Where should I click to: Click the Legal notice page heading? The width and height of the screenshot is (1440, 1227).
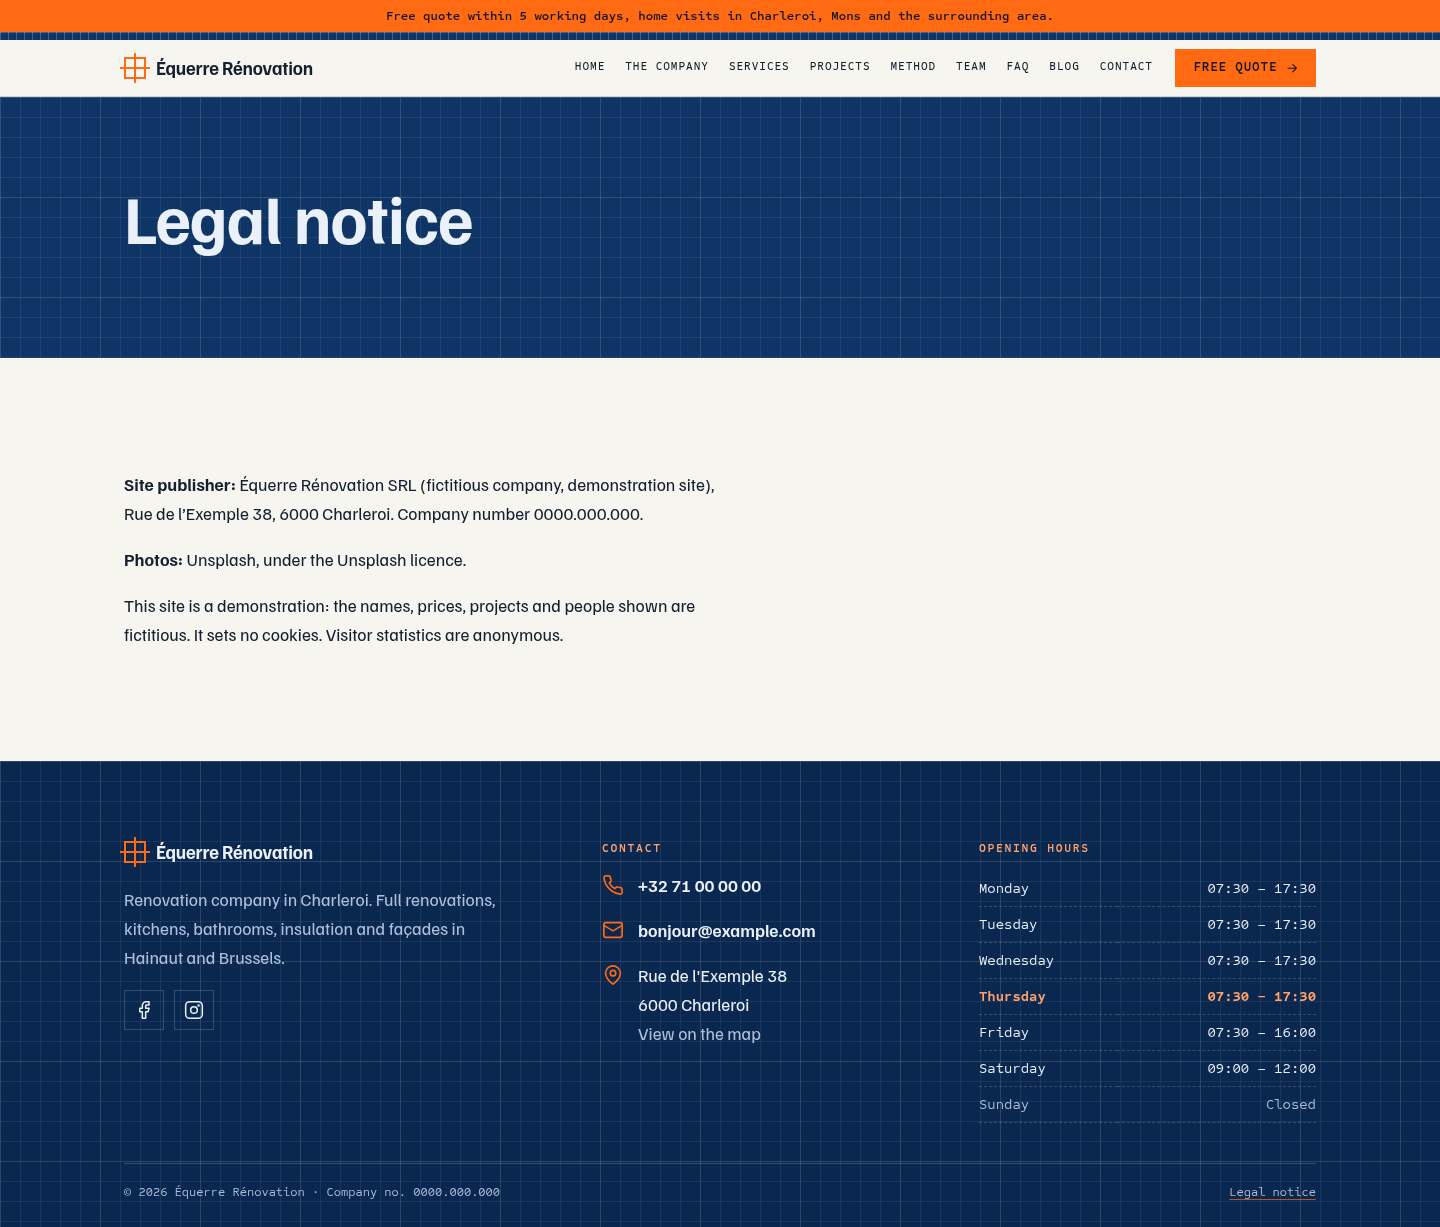[x=298, y=222]
